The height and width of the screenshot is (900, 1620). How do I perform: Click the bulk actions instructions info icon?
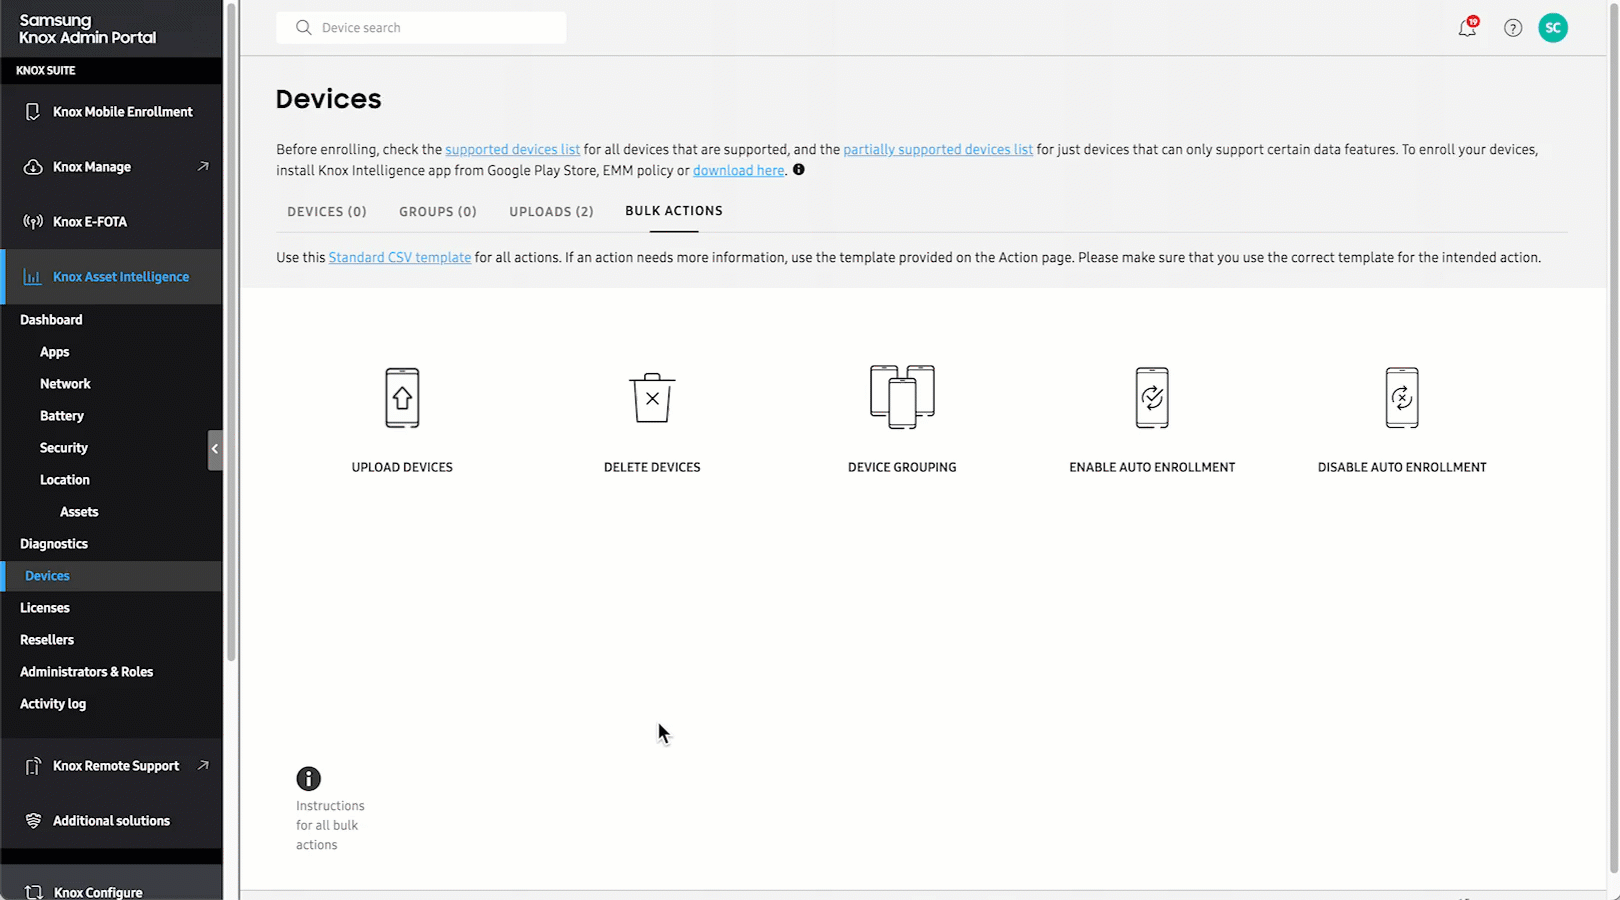(x=309, y=779)
